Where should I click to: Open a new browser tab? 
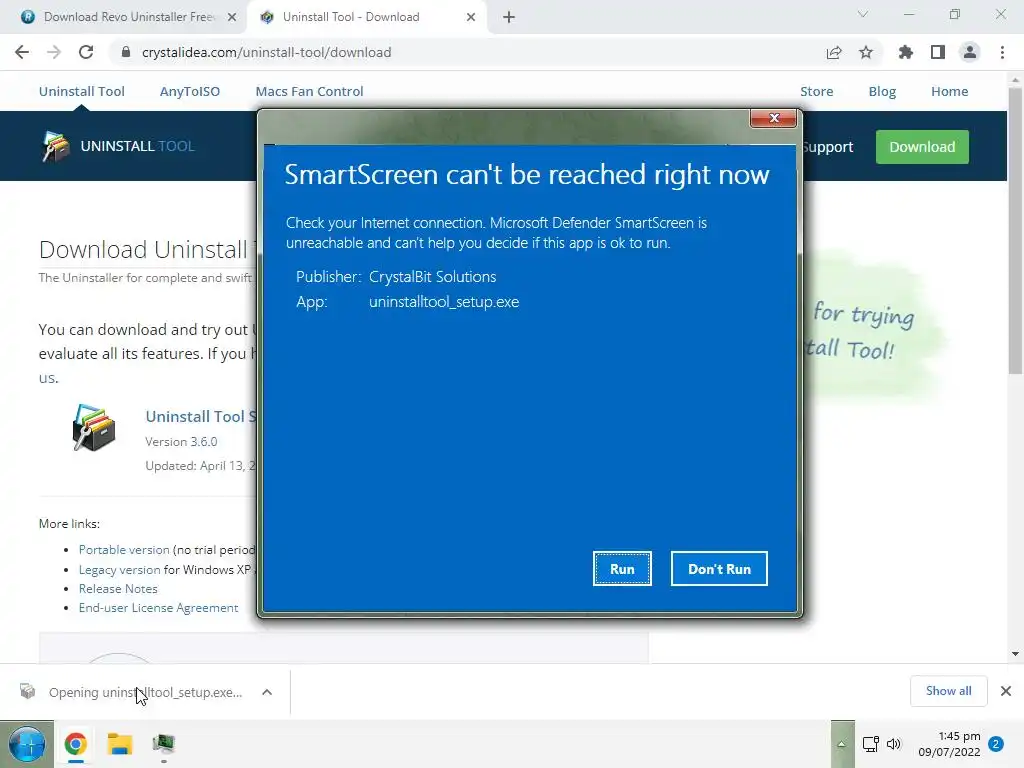click(509, 17)
